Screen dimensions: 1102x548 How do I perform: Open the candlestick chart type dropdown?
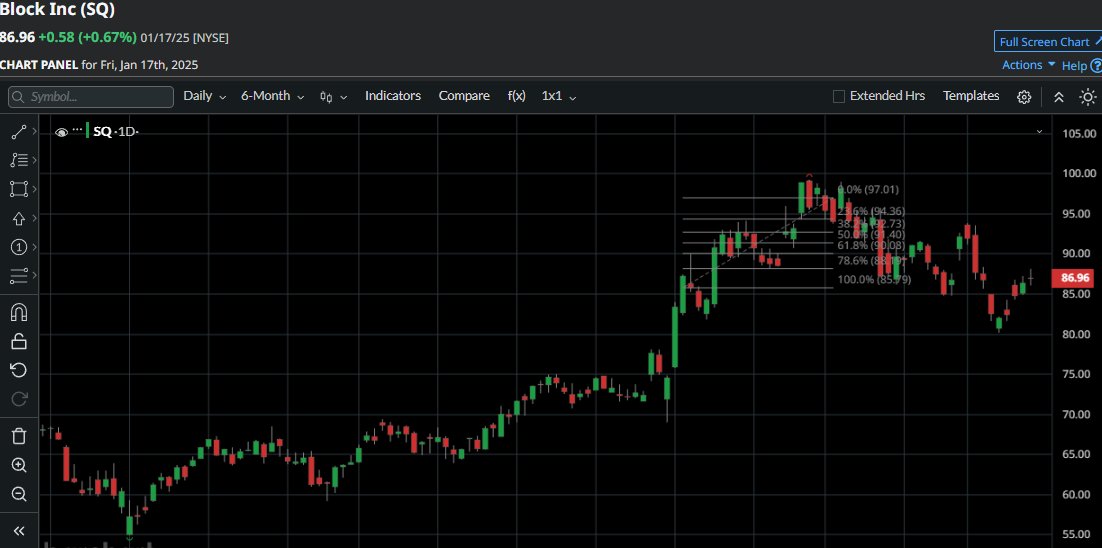click(334, 97)
